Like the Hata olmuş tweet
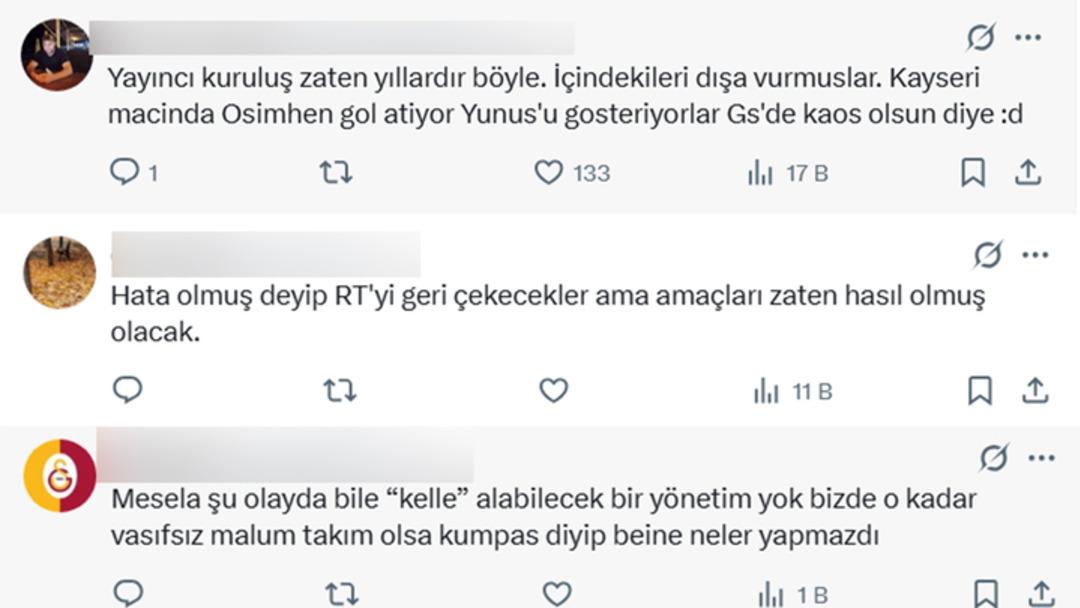 pyautogui.click(x=554, y=390)
